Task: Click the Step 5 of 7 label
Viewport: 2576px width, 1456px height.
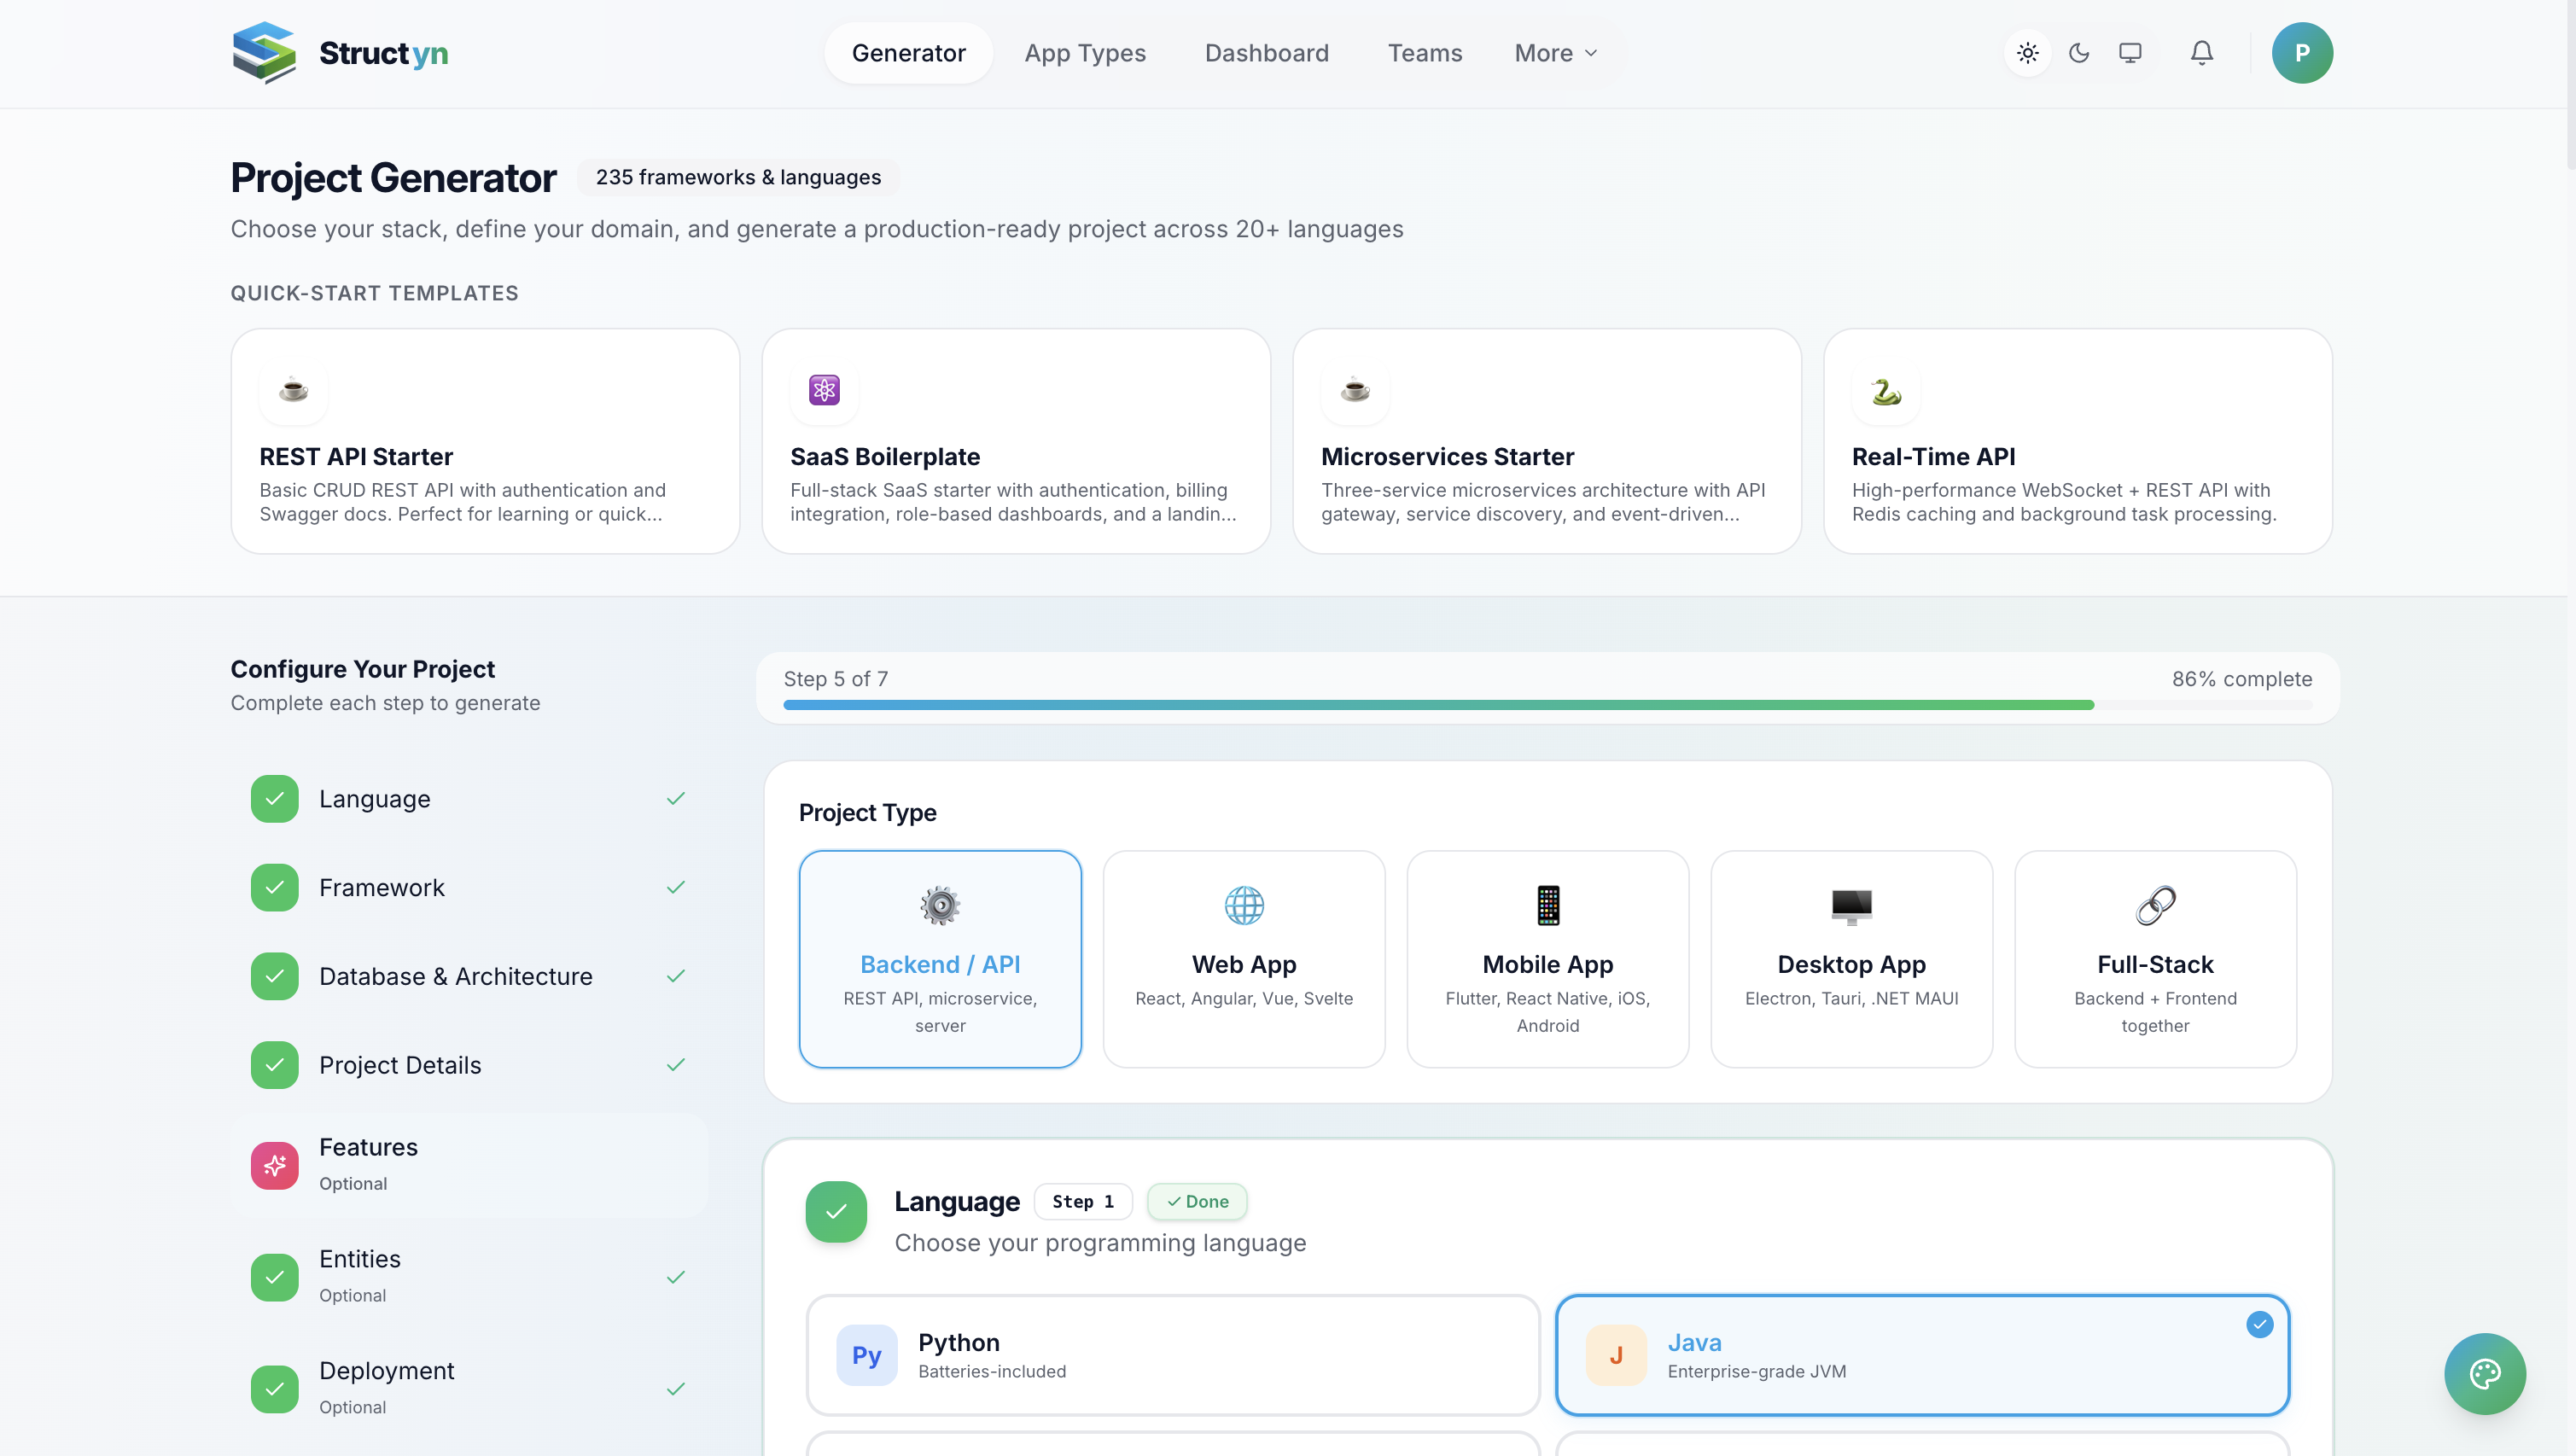Action: 836,679
